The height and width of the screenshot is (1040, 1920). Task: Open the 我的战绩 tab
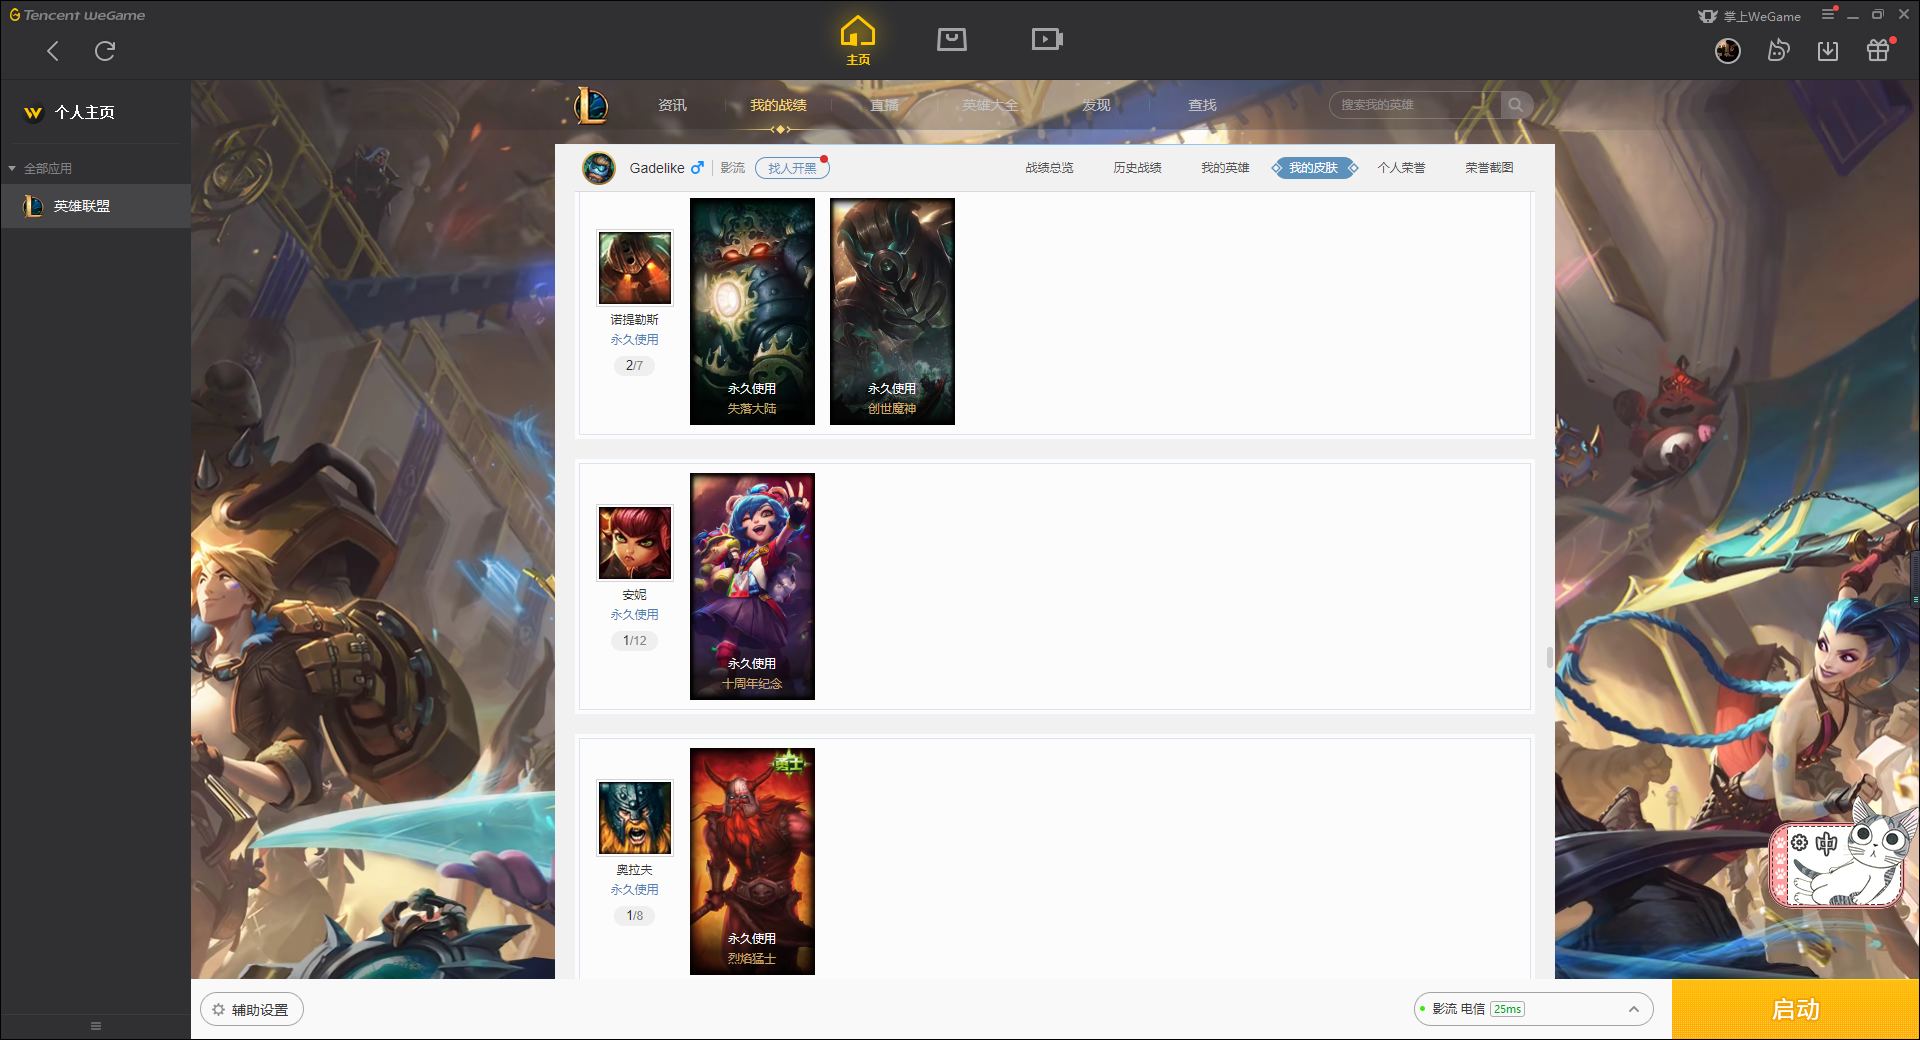point(779,105)
